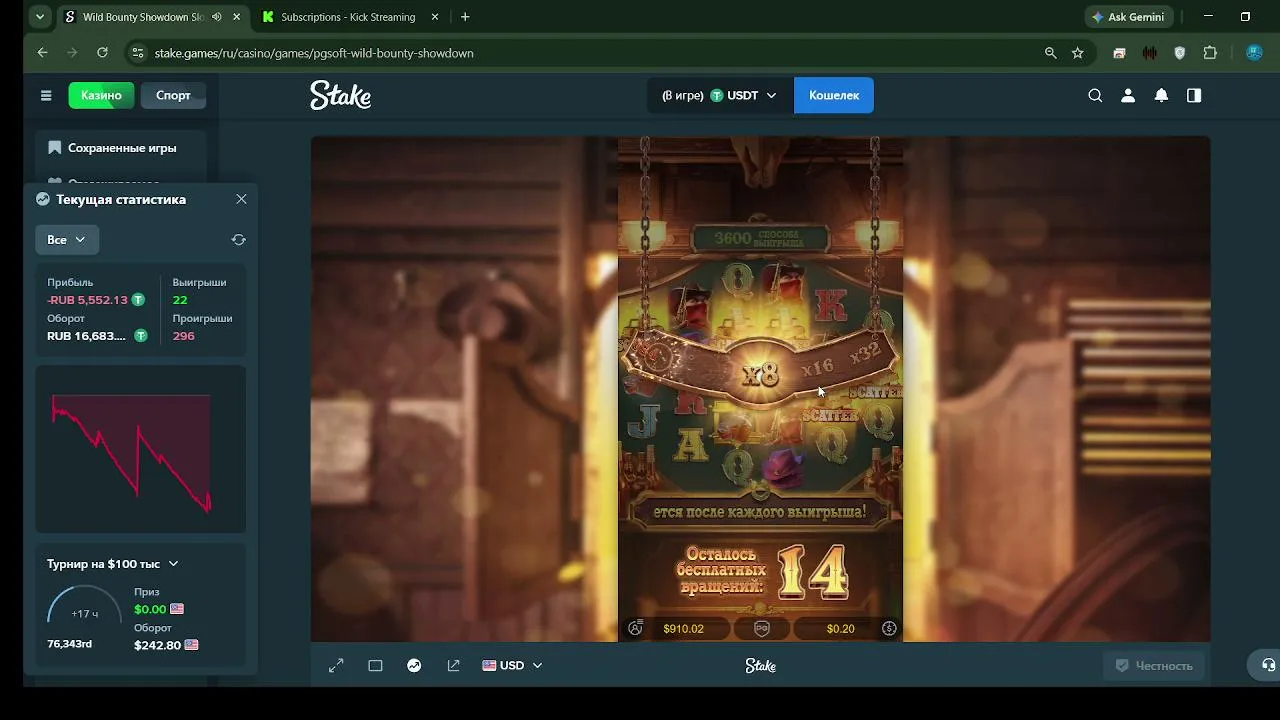
Task: Open the Stake site search
Action: click(1095, 96)
